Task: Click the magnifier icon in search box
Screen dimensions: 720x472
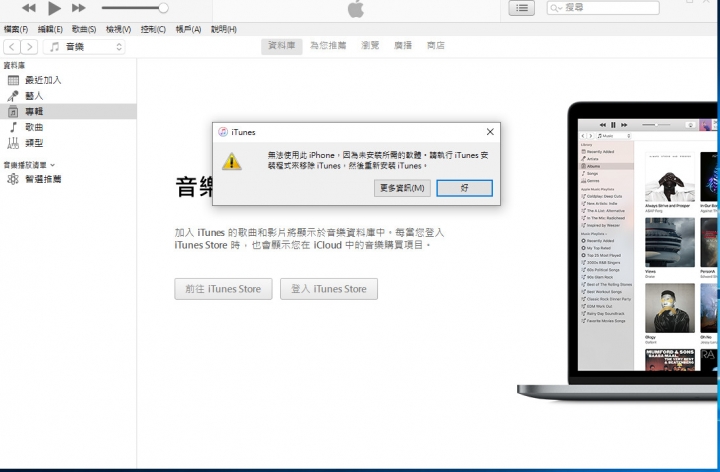Action: (x=556, y=8)
